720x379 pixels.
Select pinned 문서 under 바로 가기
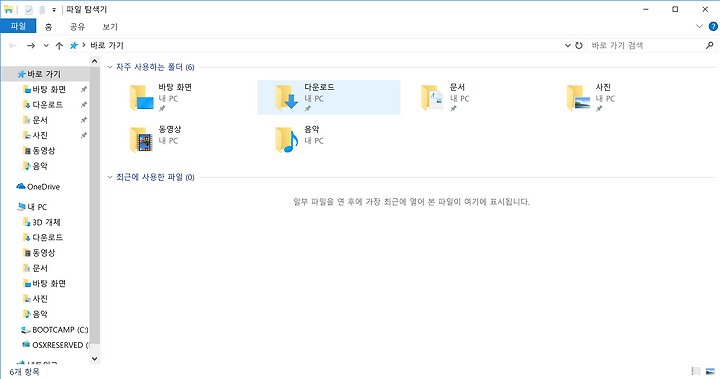(35, 120)
